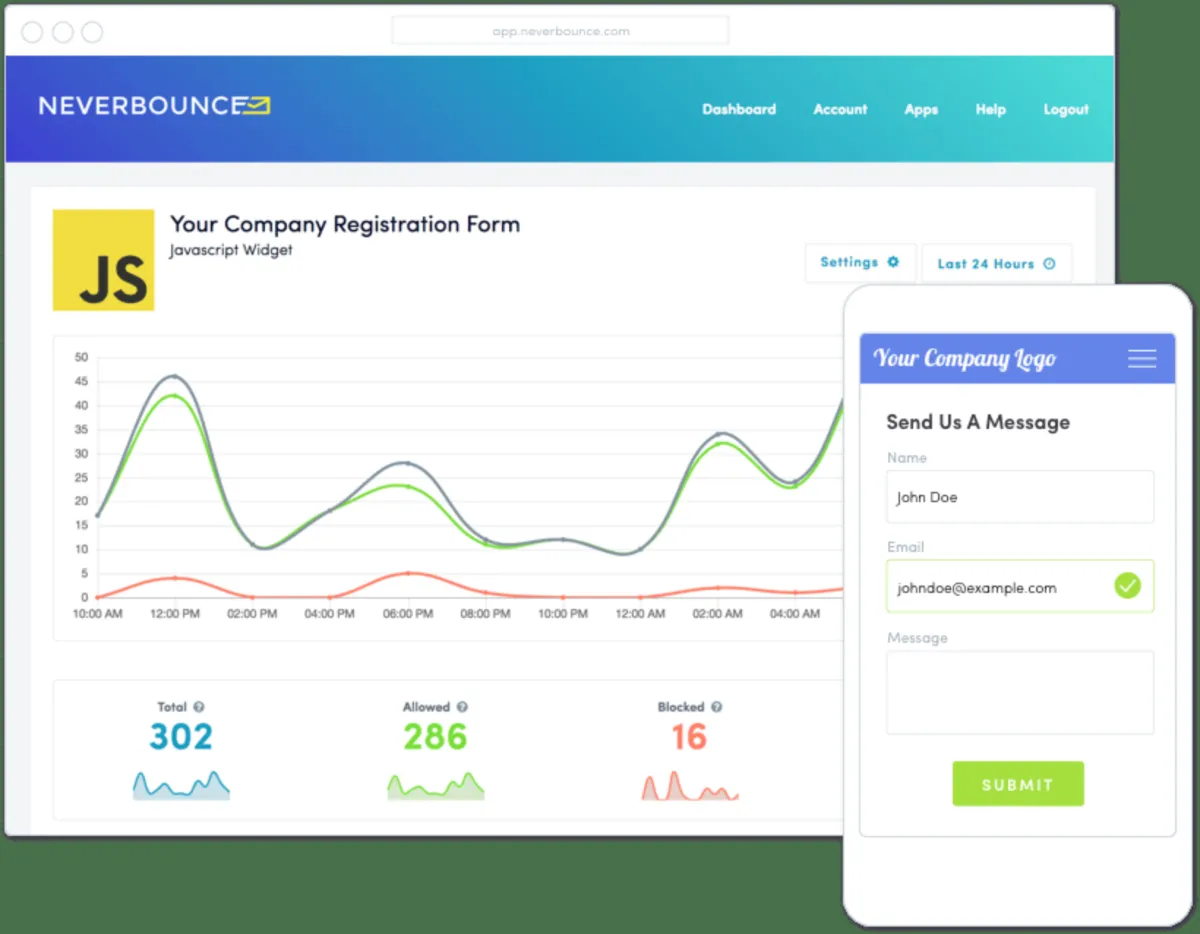Click the Blocked sparkline mini chart
The width and height of the screenshot is (1200, 934).
click(690, 786)
